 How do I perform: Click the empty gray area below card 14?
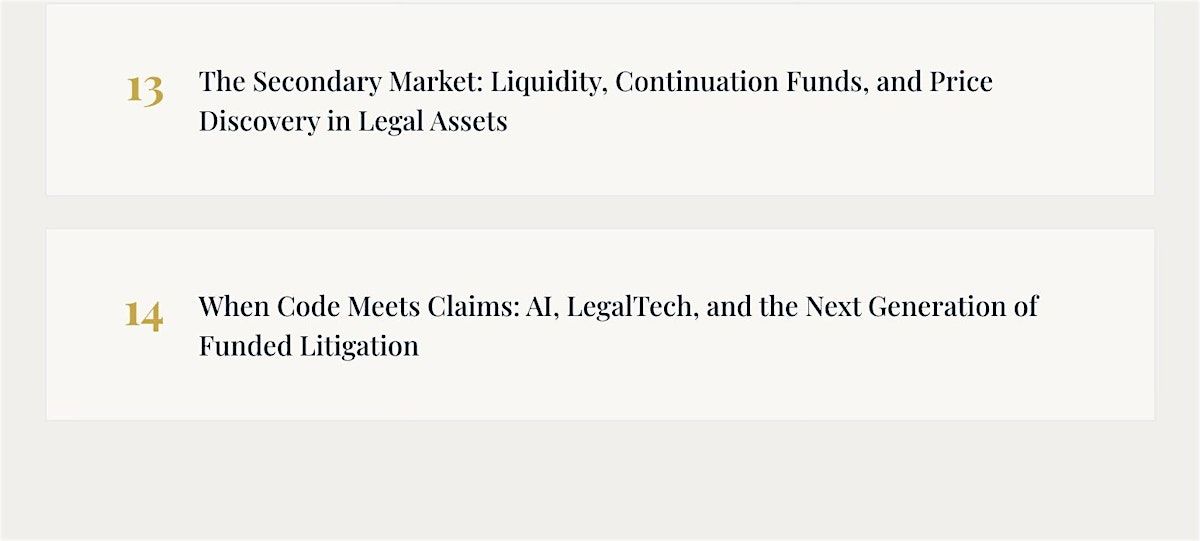coord(600,480)
